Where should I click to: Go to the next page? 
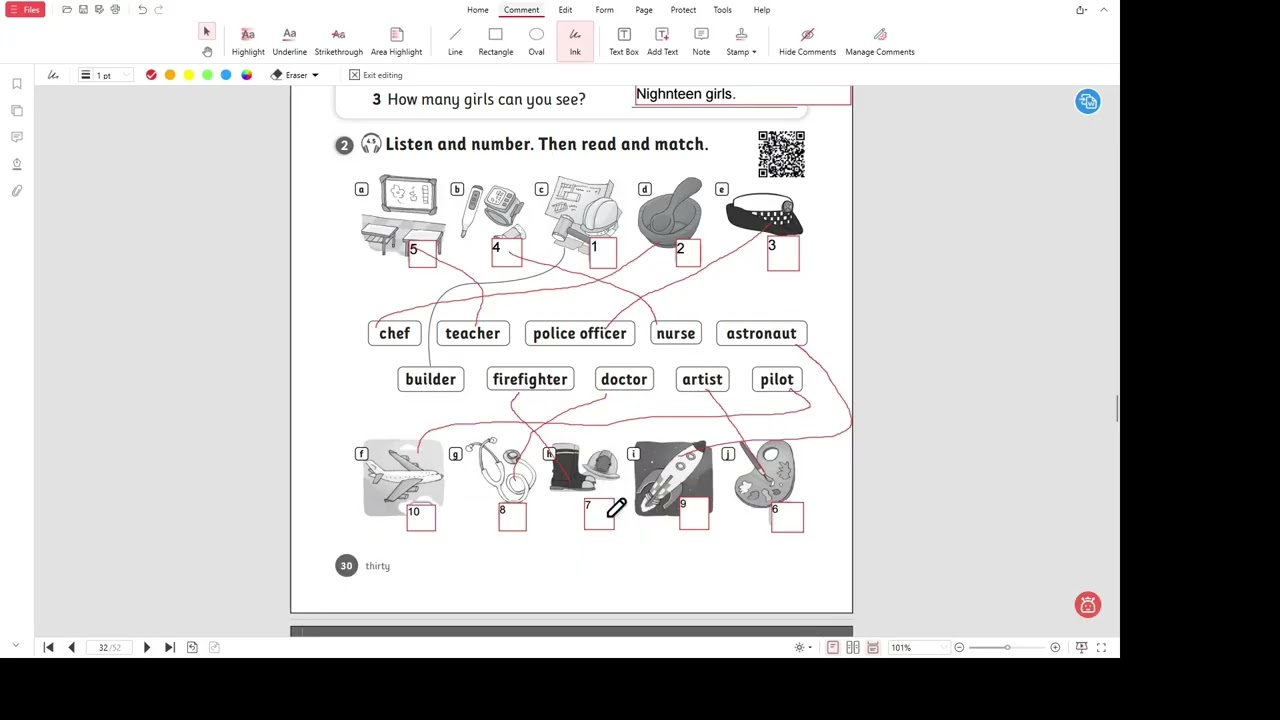coord(146,647)
